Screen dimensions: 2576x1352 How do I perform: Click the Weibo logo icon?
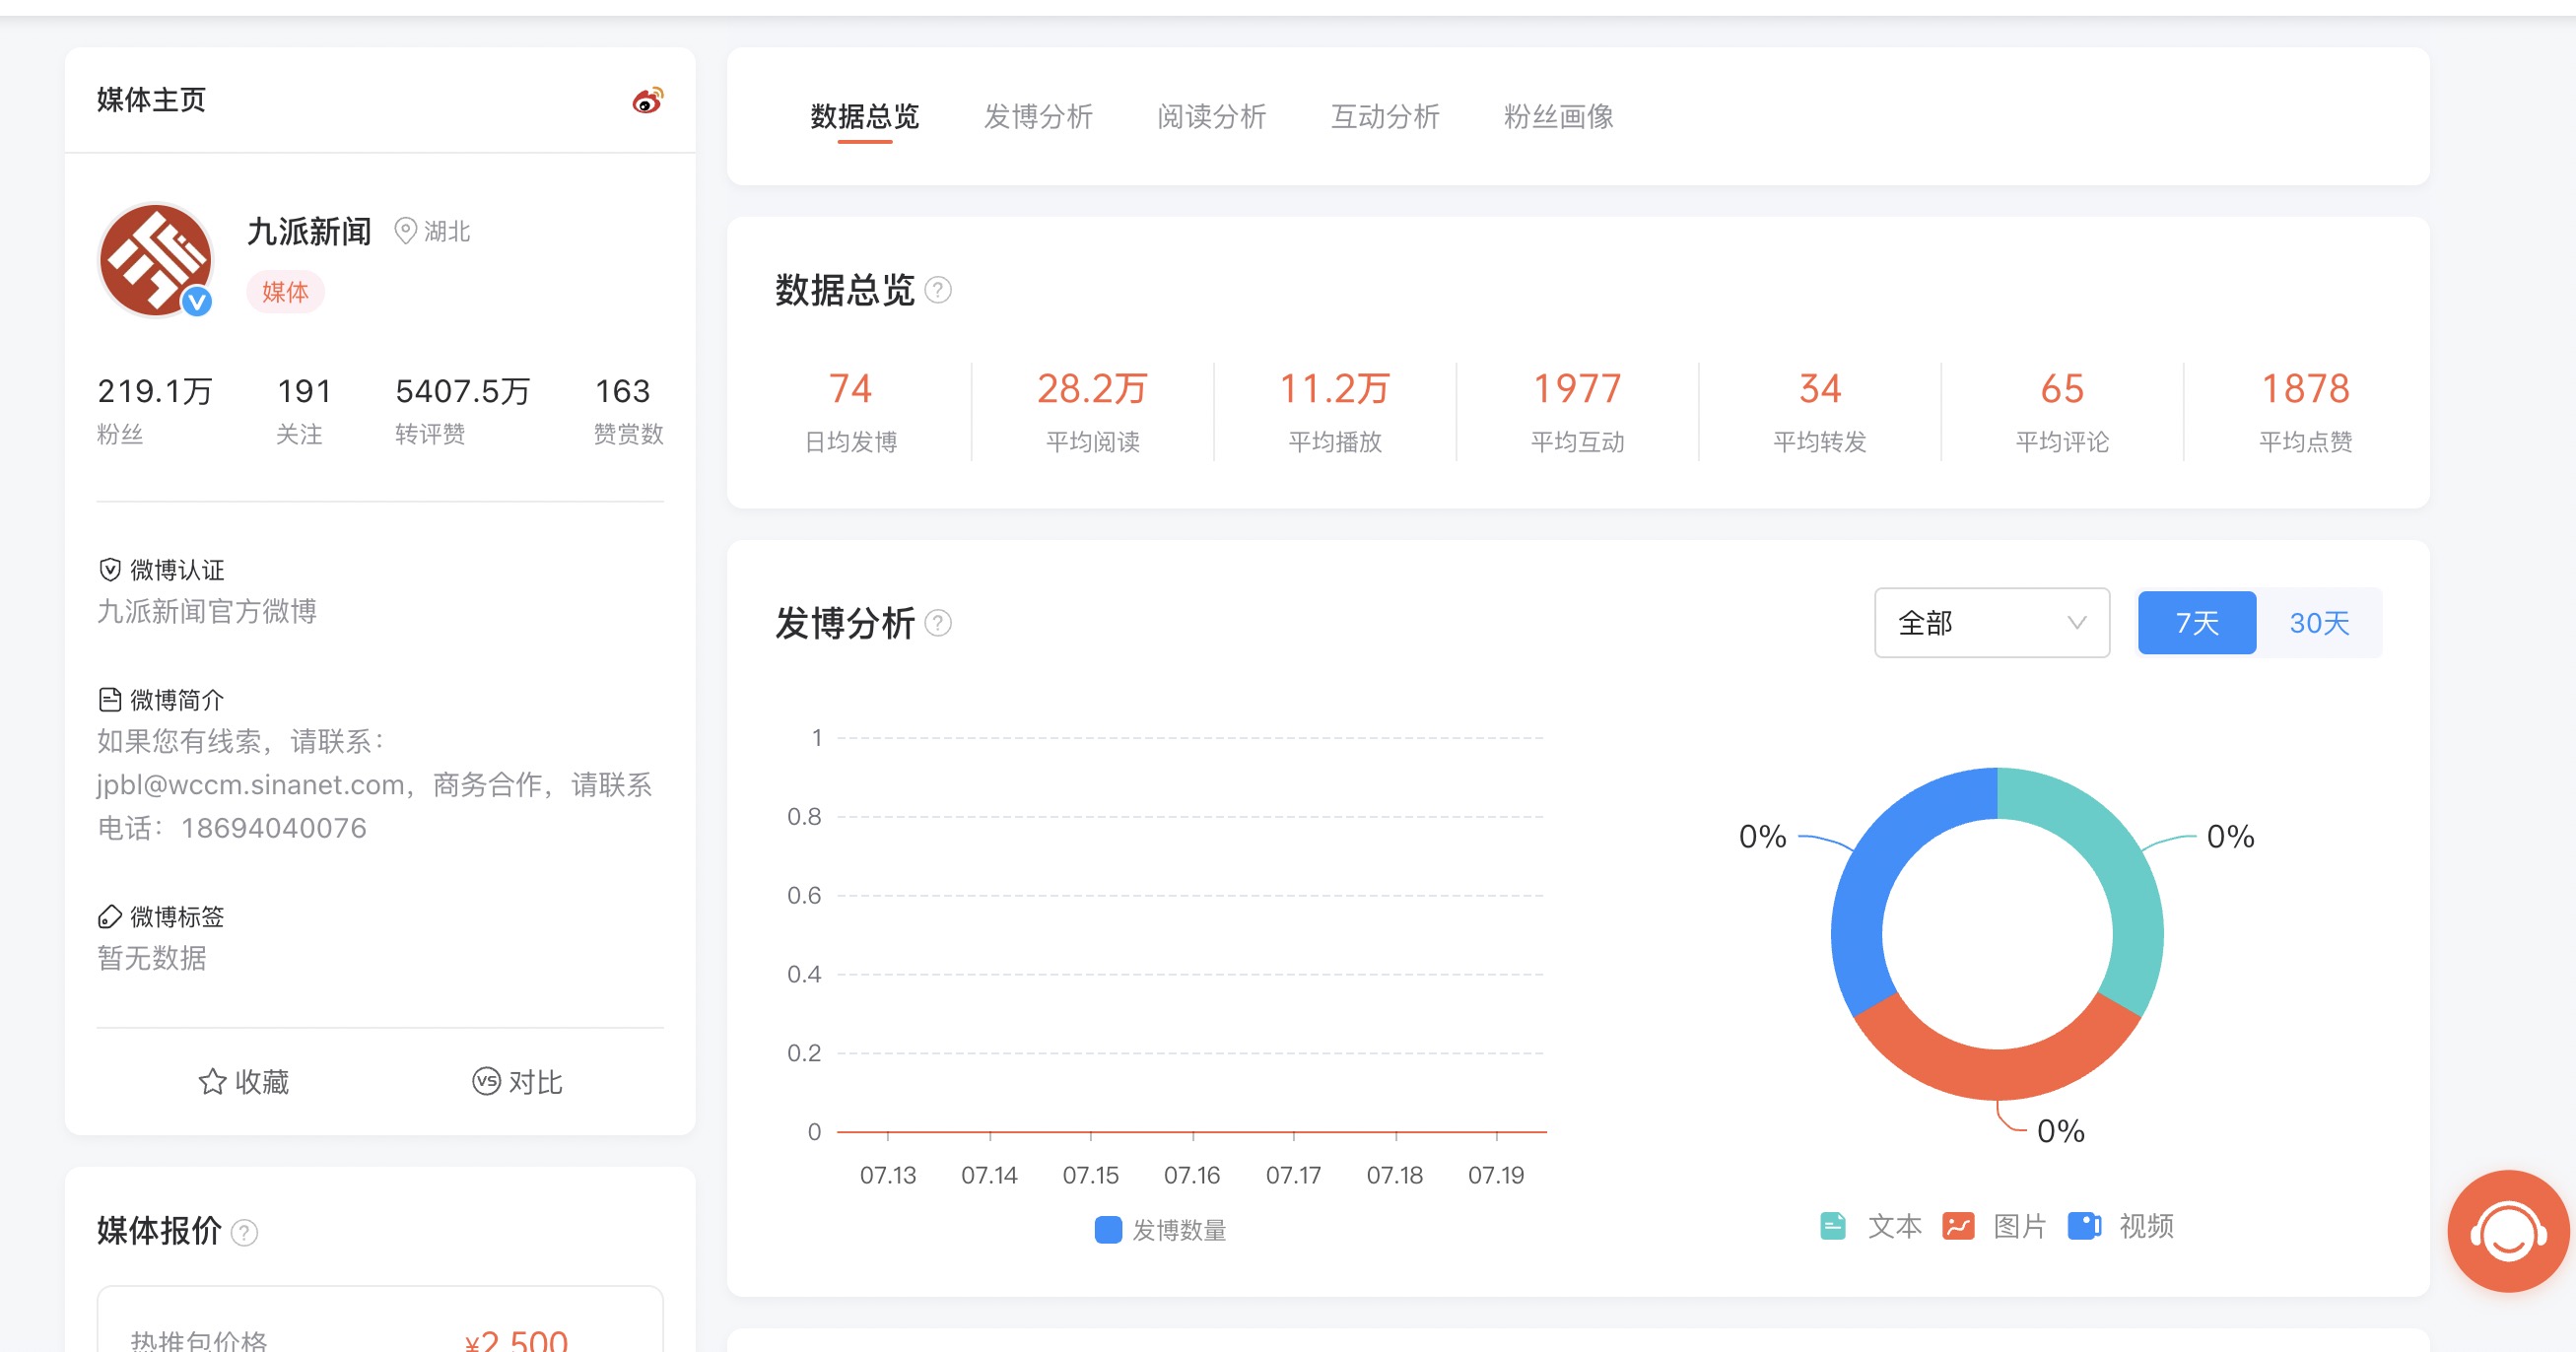click(647, 100)
